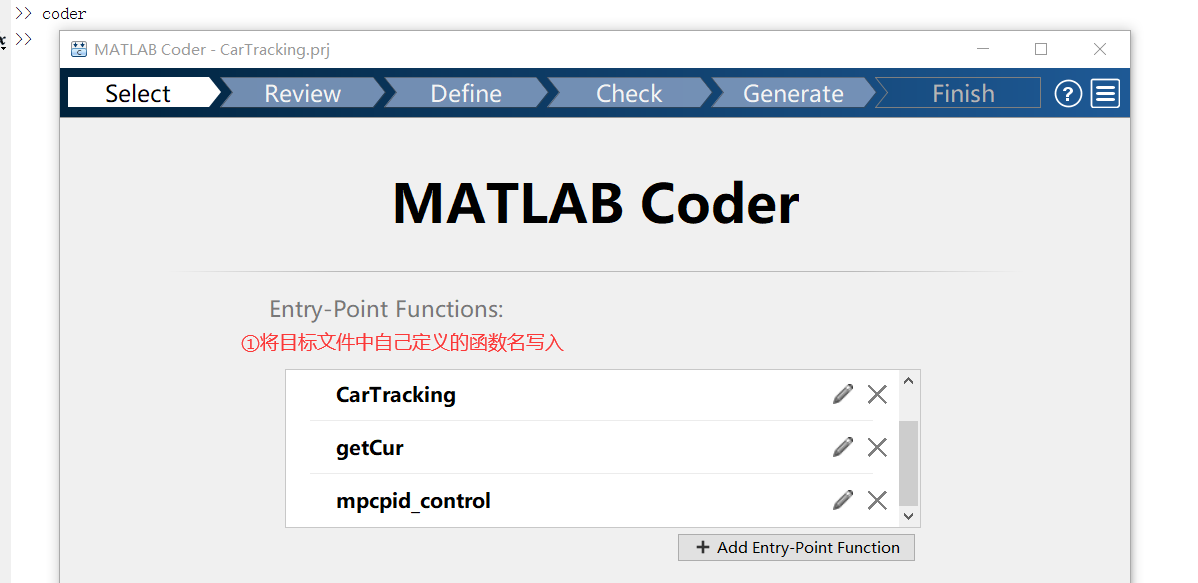Select the CarTracking function entry
The height and width of the screenshot is (583, 1198).
(x=396, y=395)
